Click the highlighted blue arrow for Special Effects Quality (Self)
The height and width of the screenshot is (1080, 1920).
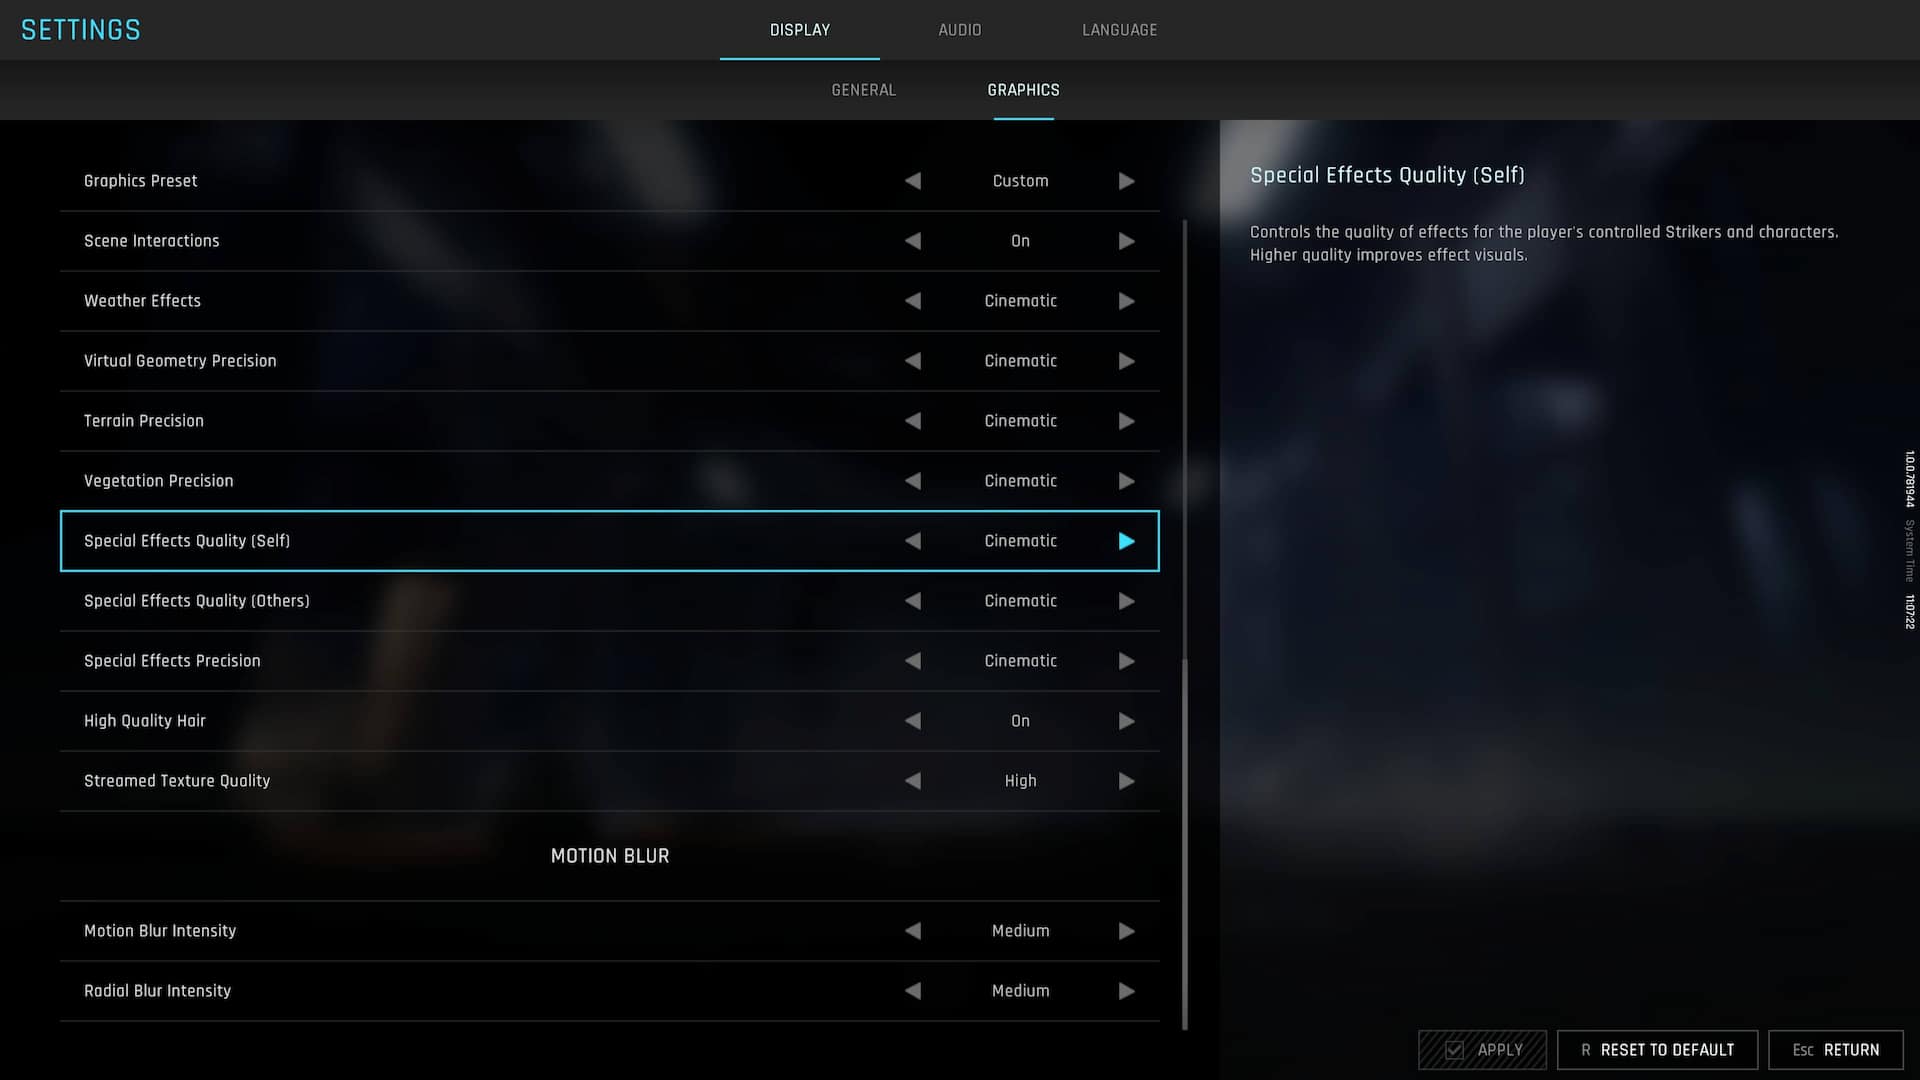[1126, 541]
